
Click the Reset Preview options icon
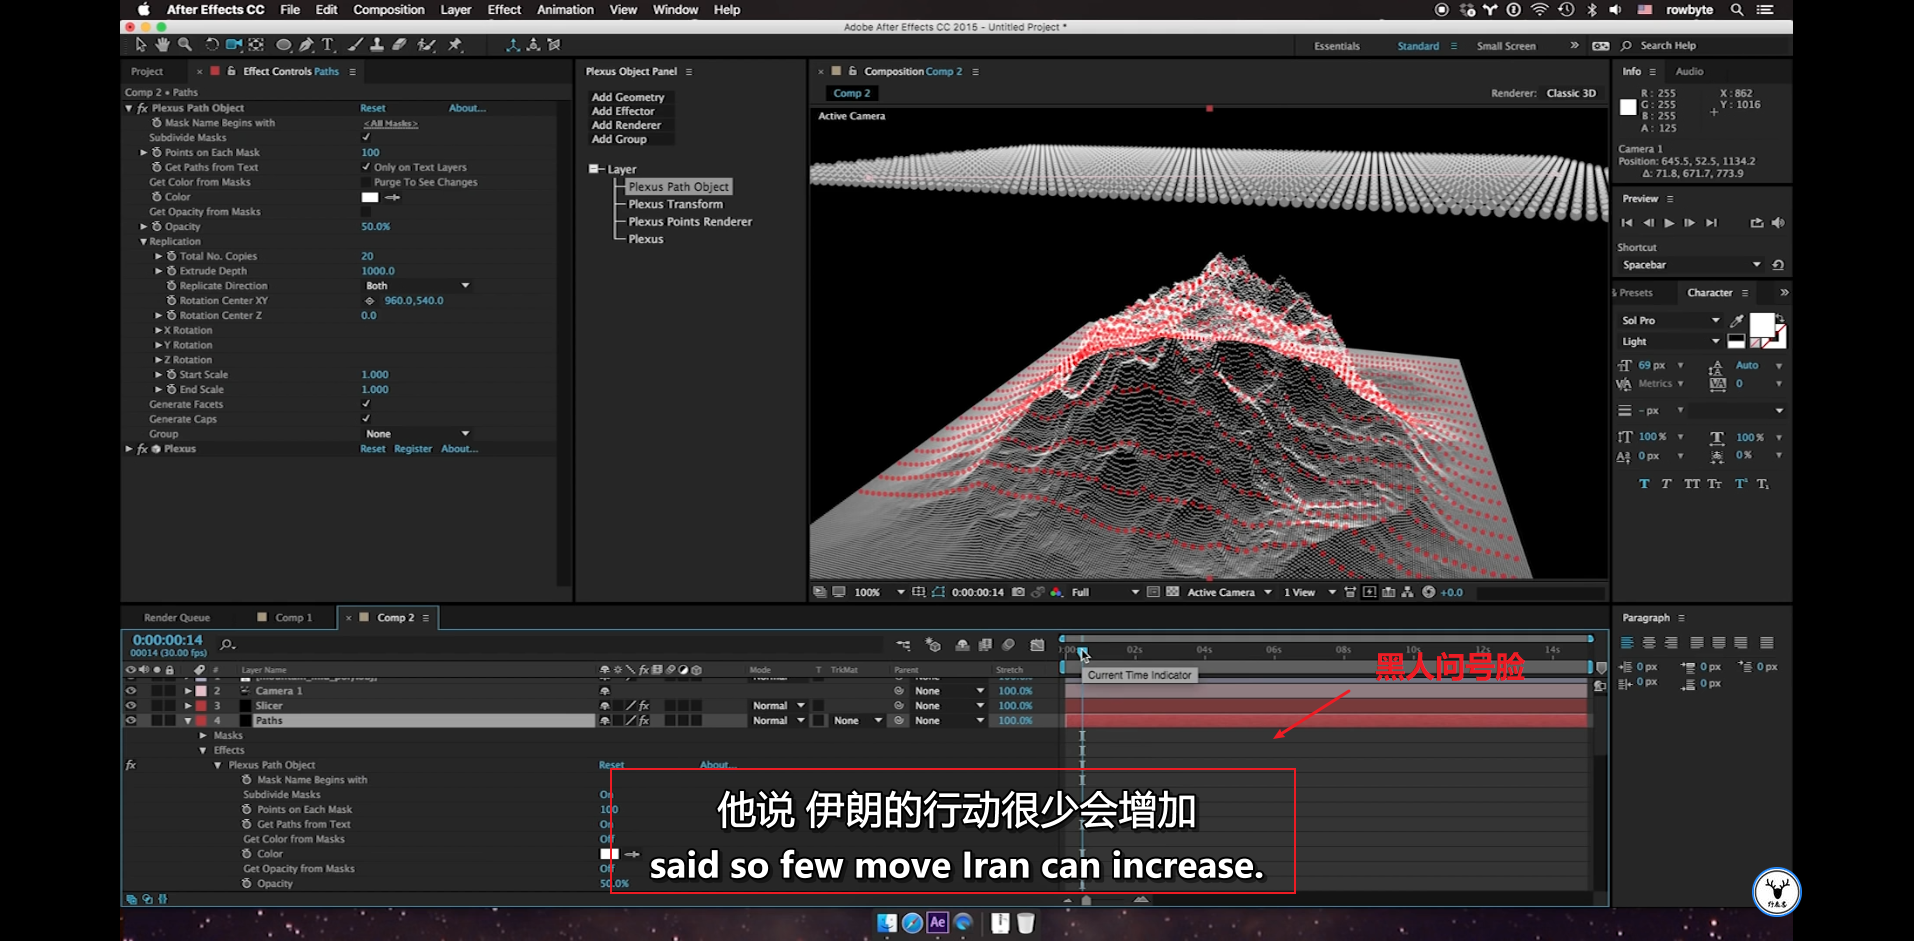point(1777,265)
